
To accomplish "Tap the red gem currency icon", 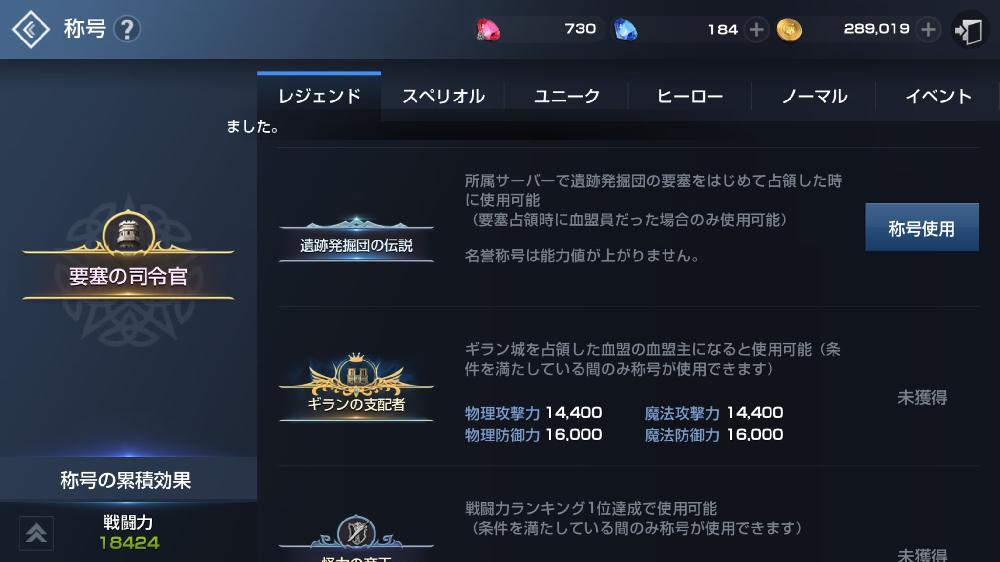I will coord(488,30).
